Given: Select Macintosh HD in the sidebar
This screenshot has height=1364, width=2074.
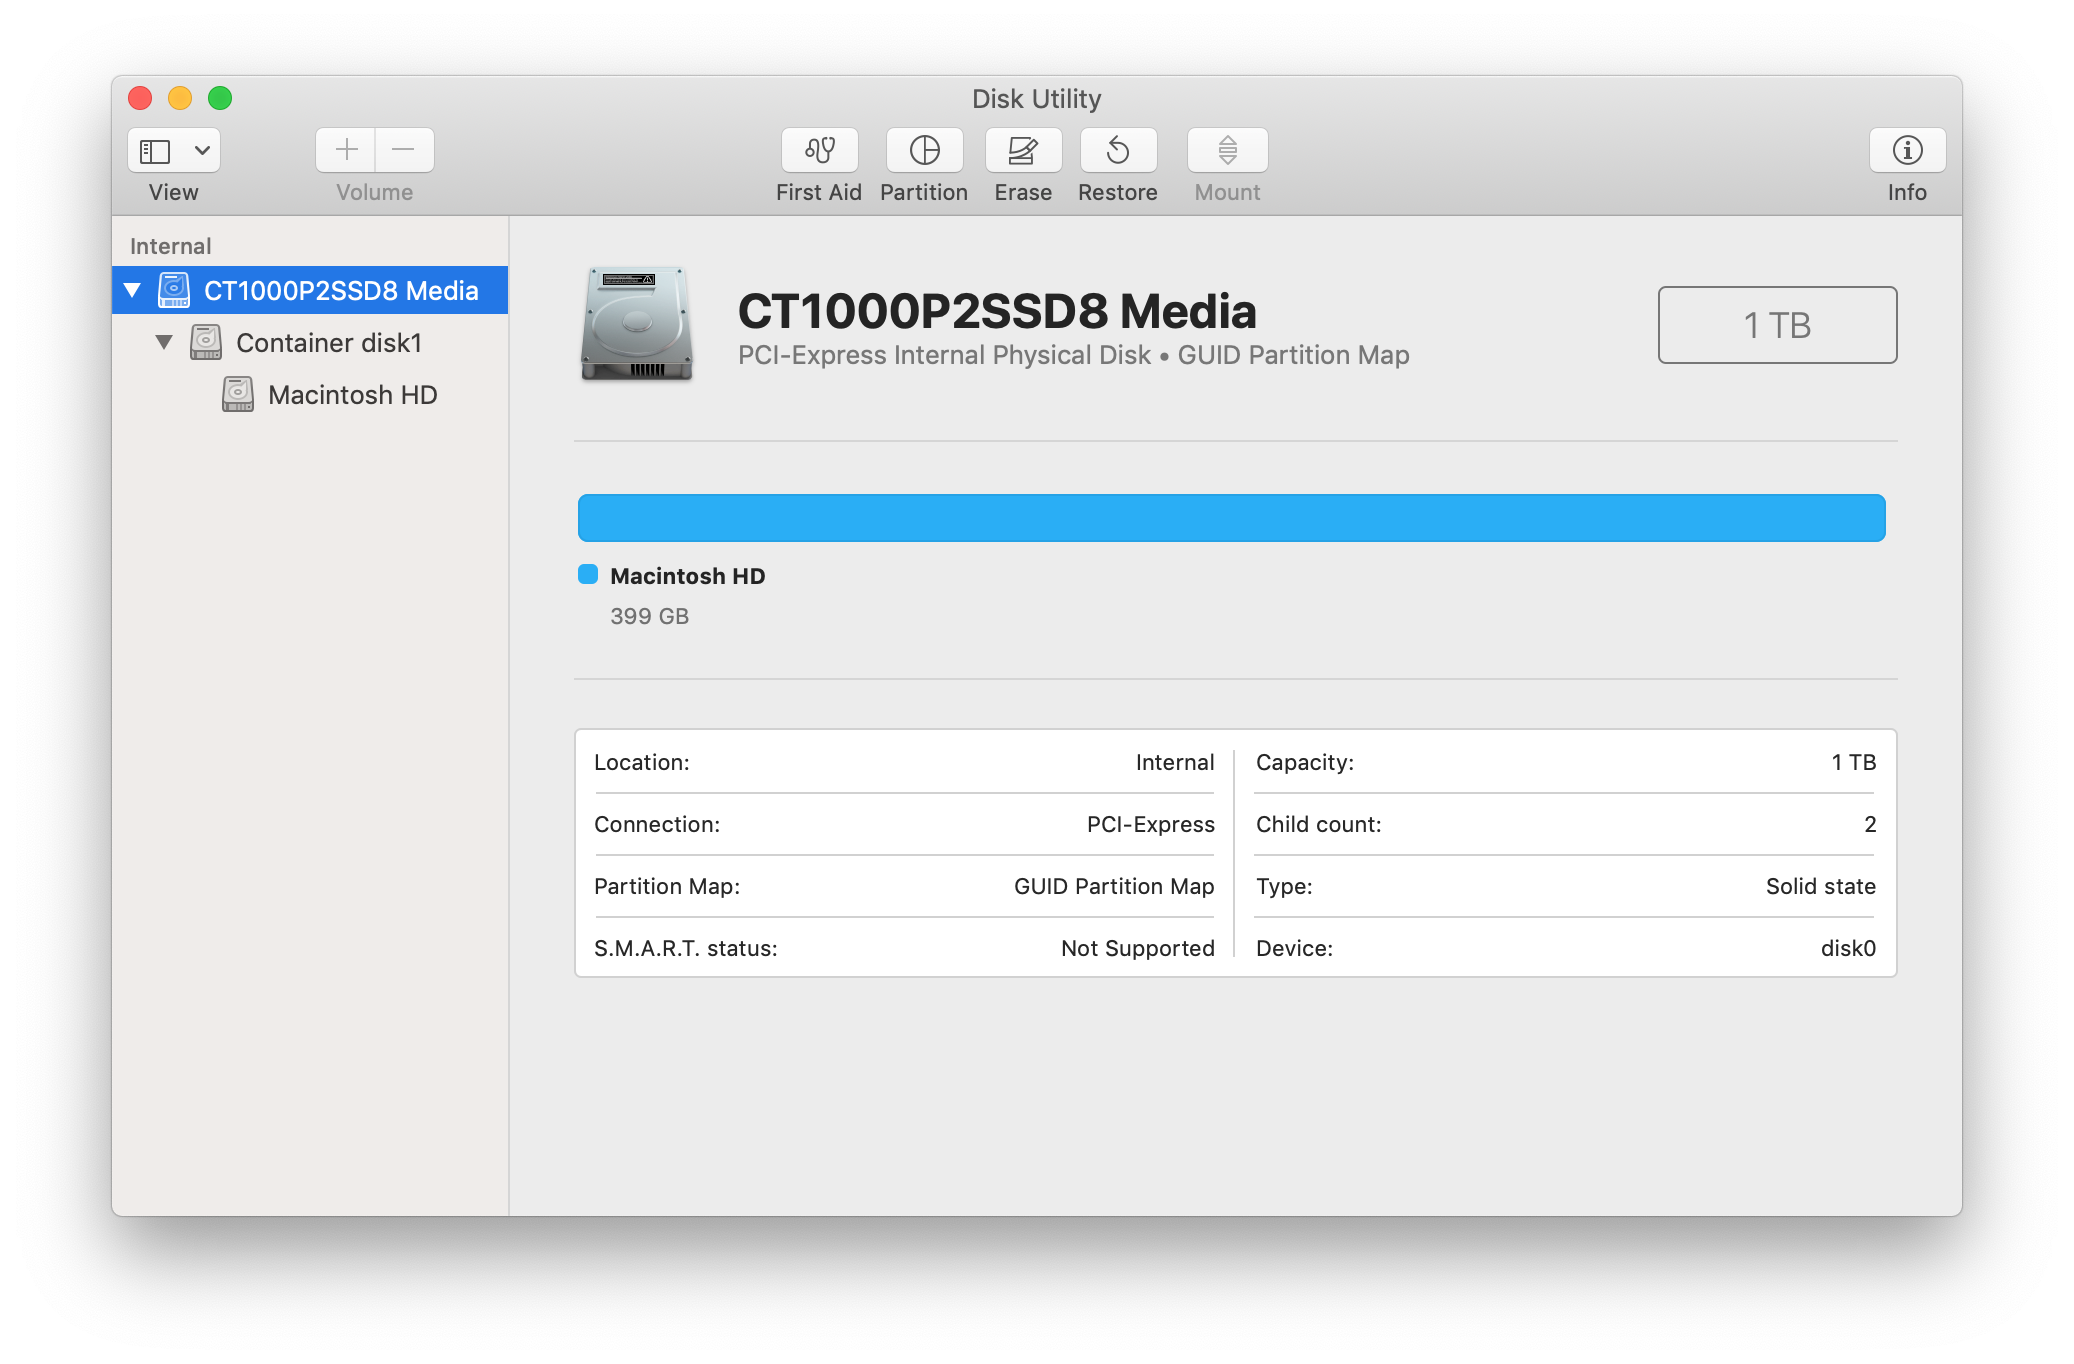Looking at the screenshot, I should [x=352, y=394].
